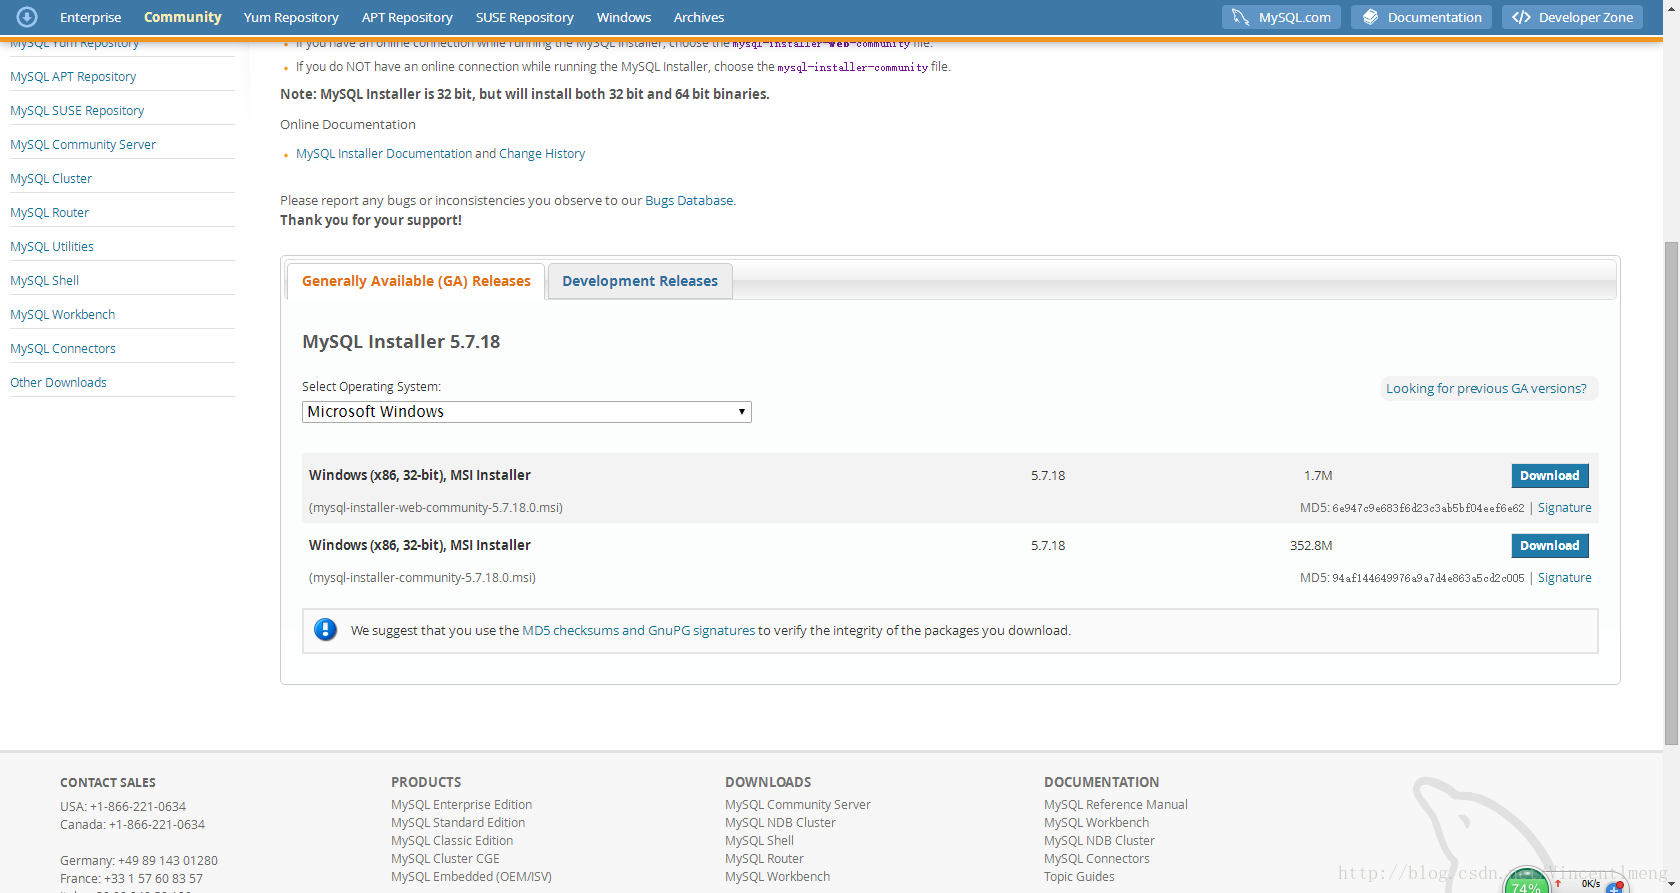Image resolution: width=1680 pixels, height=893 pixels.
Task: Open Looking for previous GA versions link
Action: point(1486,388)
